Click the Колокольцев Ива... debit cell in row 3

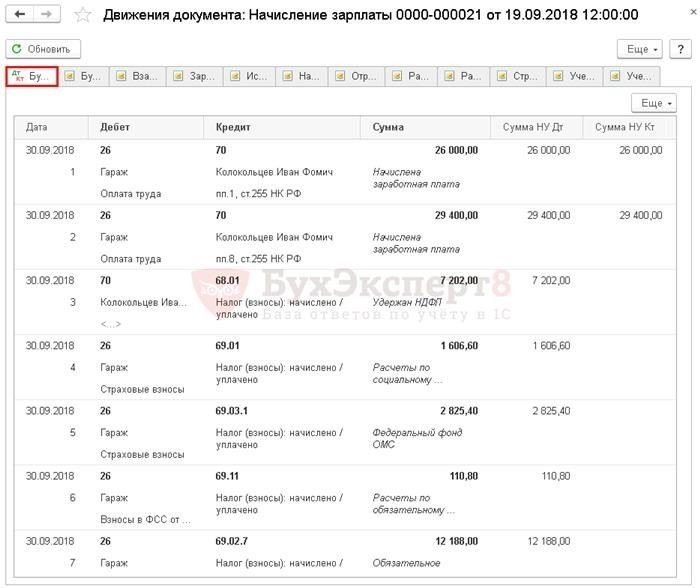143,303
